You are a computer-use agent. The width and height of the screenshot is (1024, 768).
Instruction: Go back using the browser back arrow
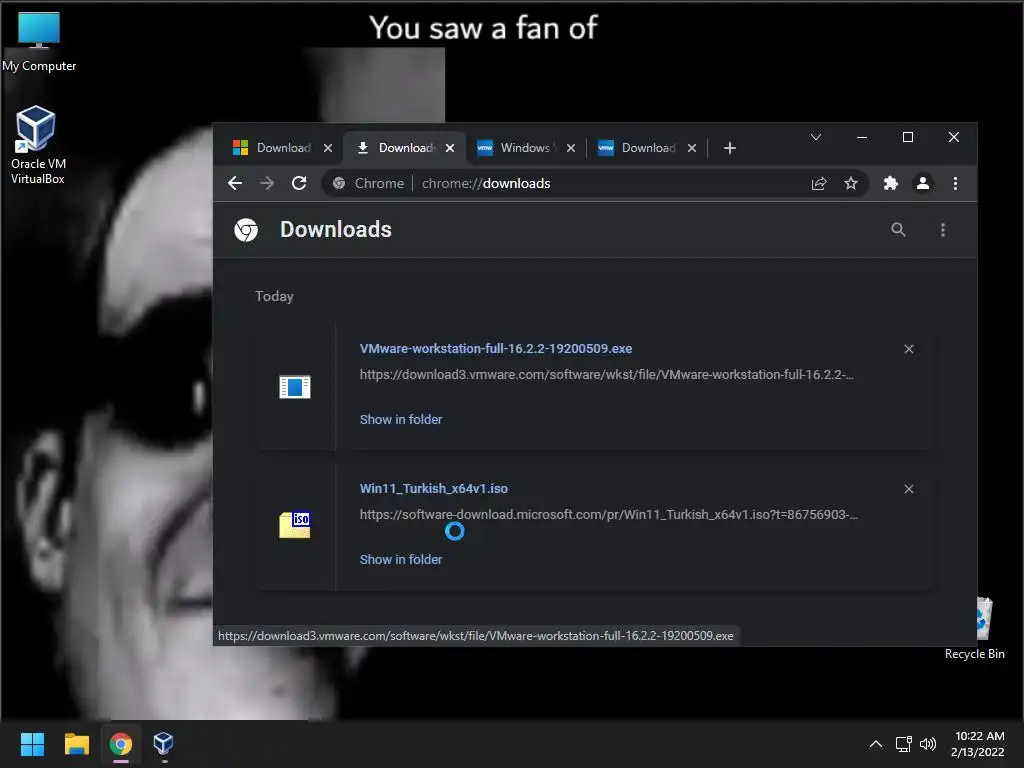coord(235,184)
